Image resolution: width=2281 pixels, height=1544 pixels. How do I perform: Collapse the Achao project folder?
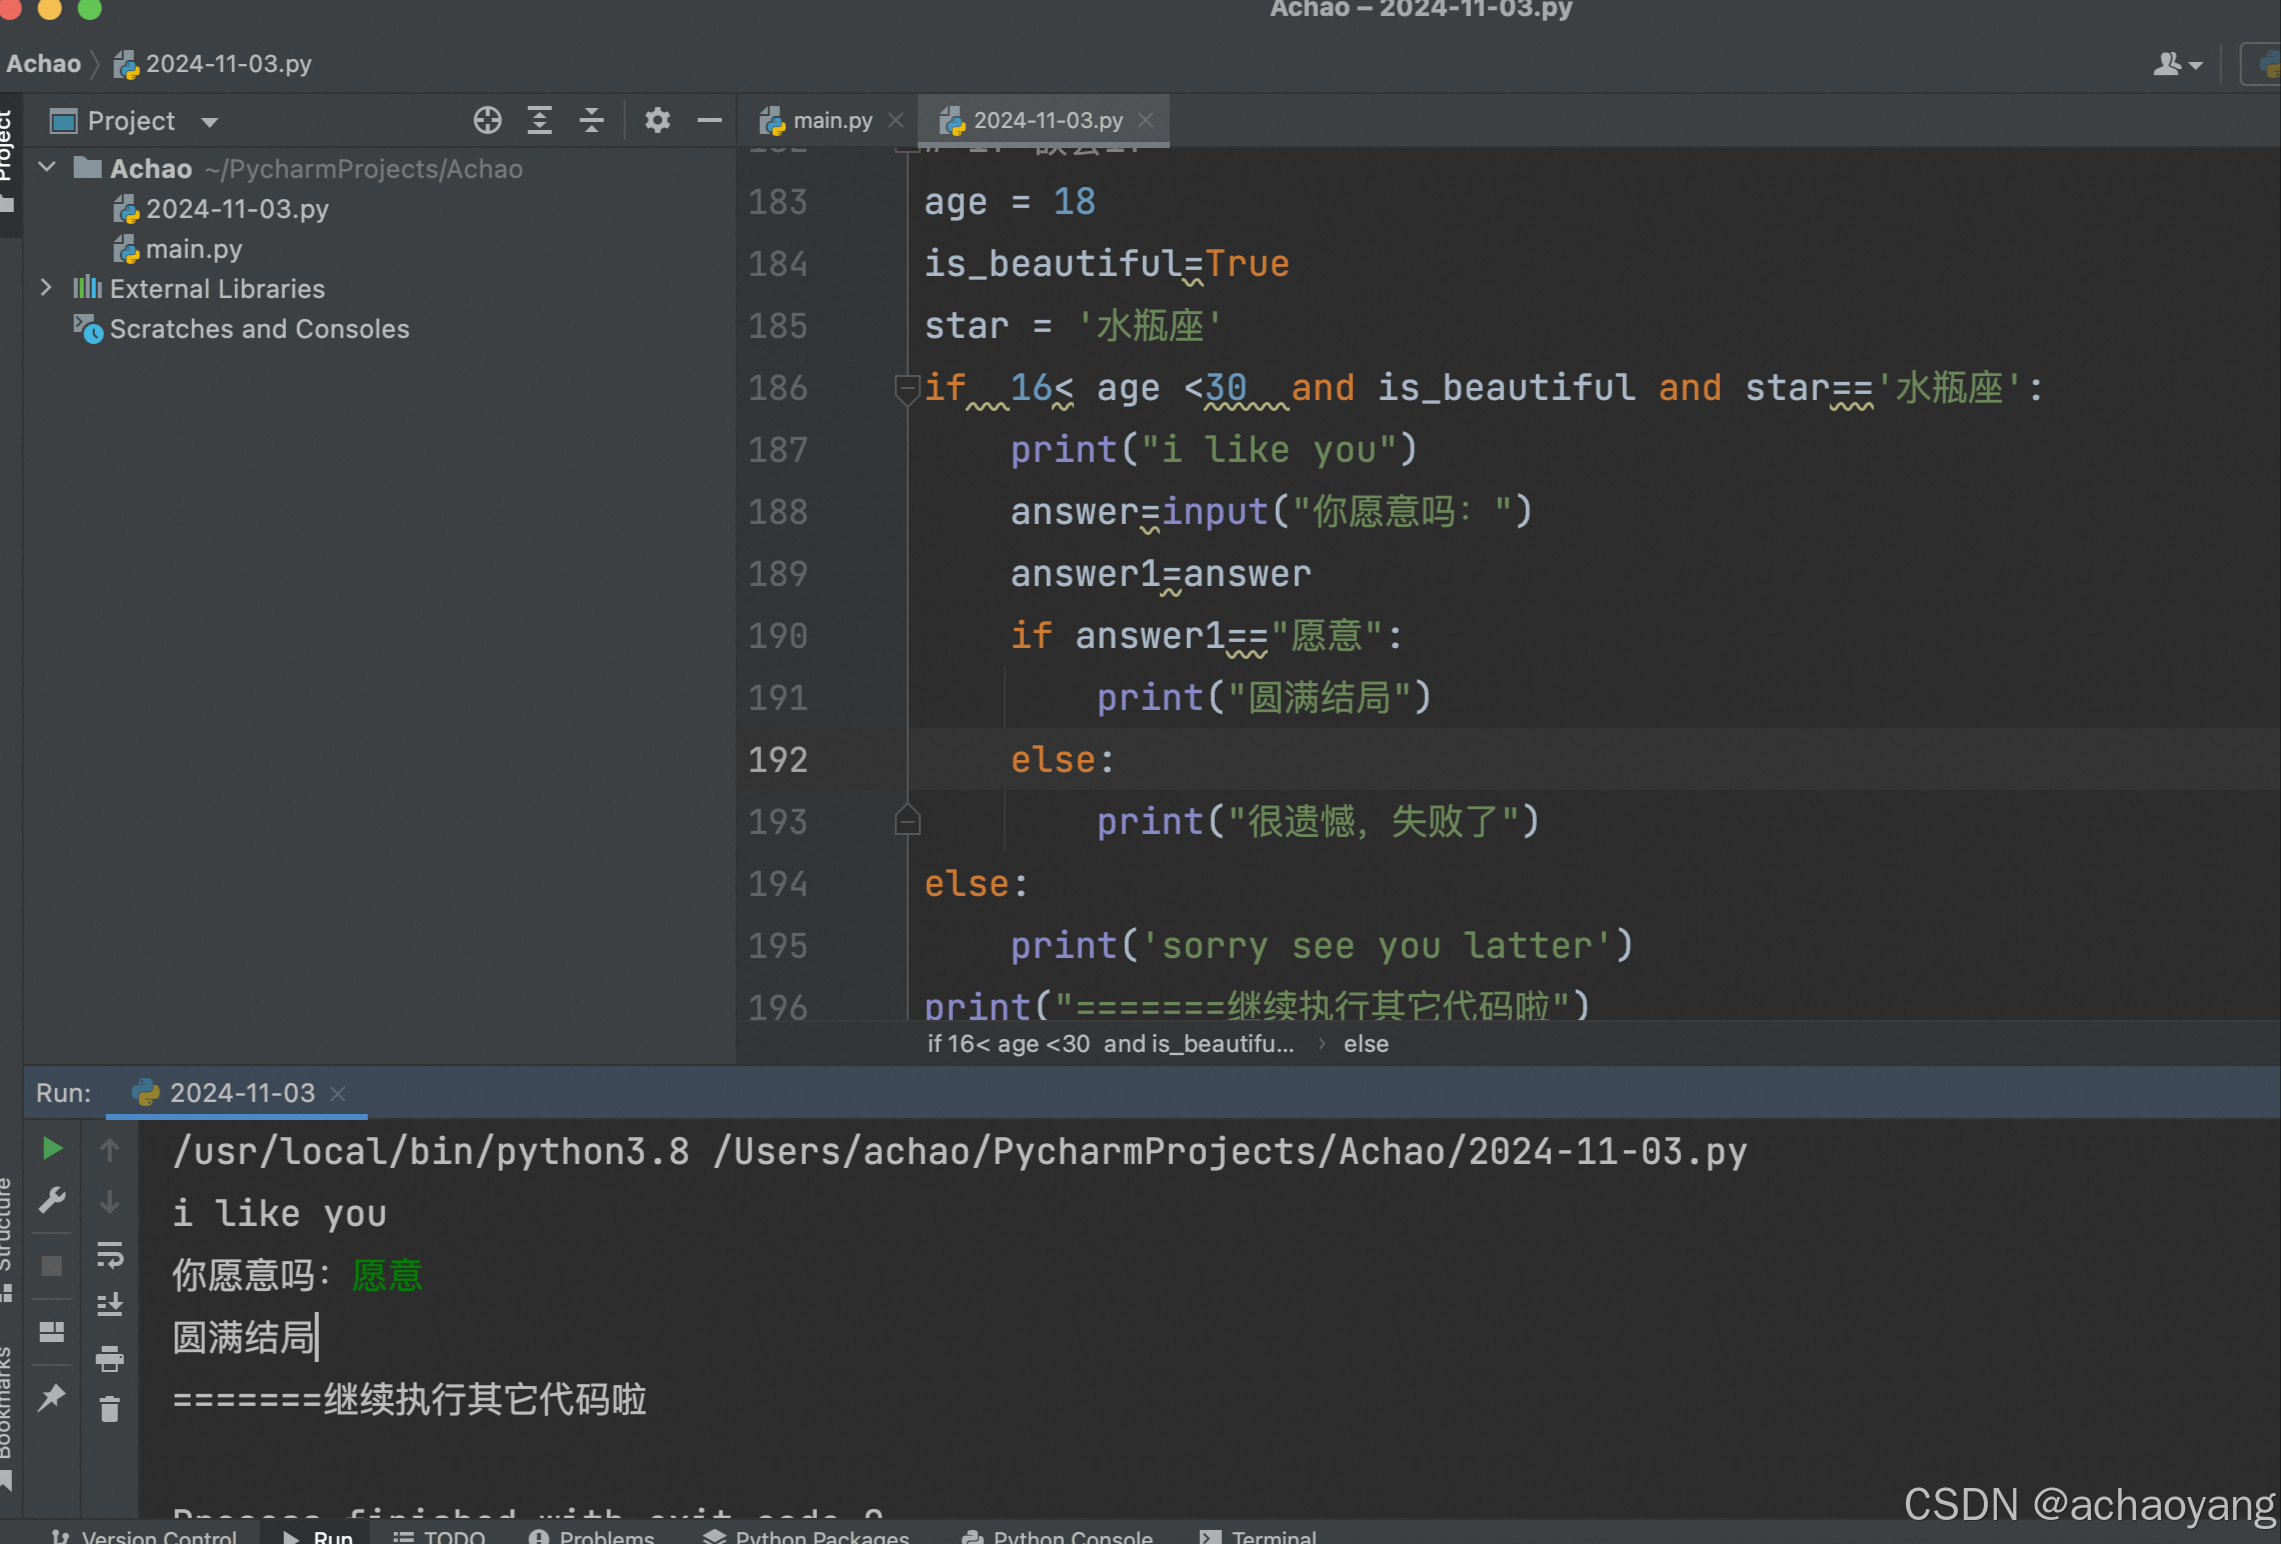(46, 168)
